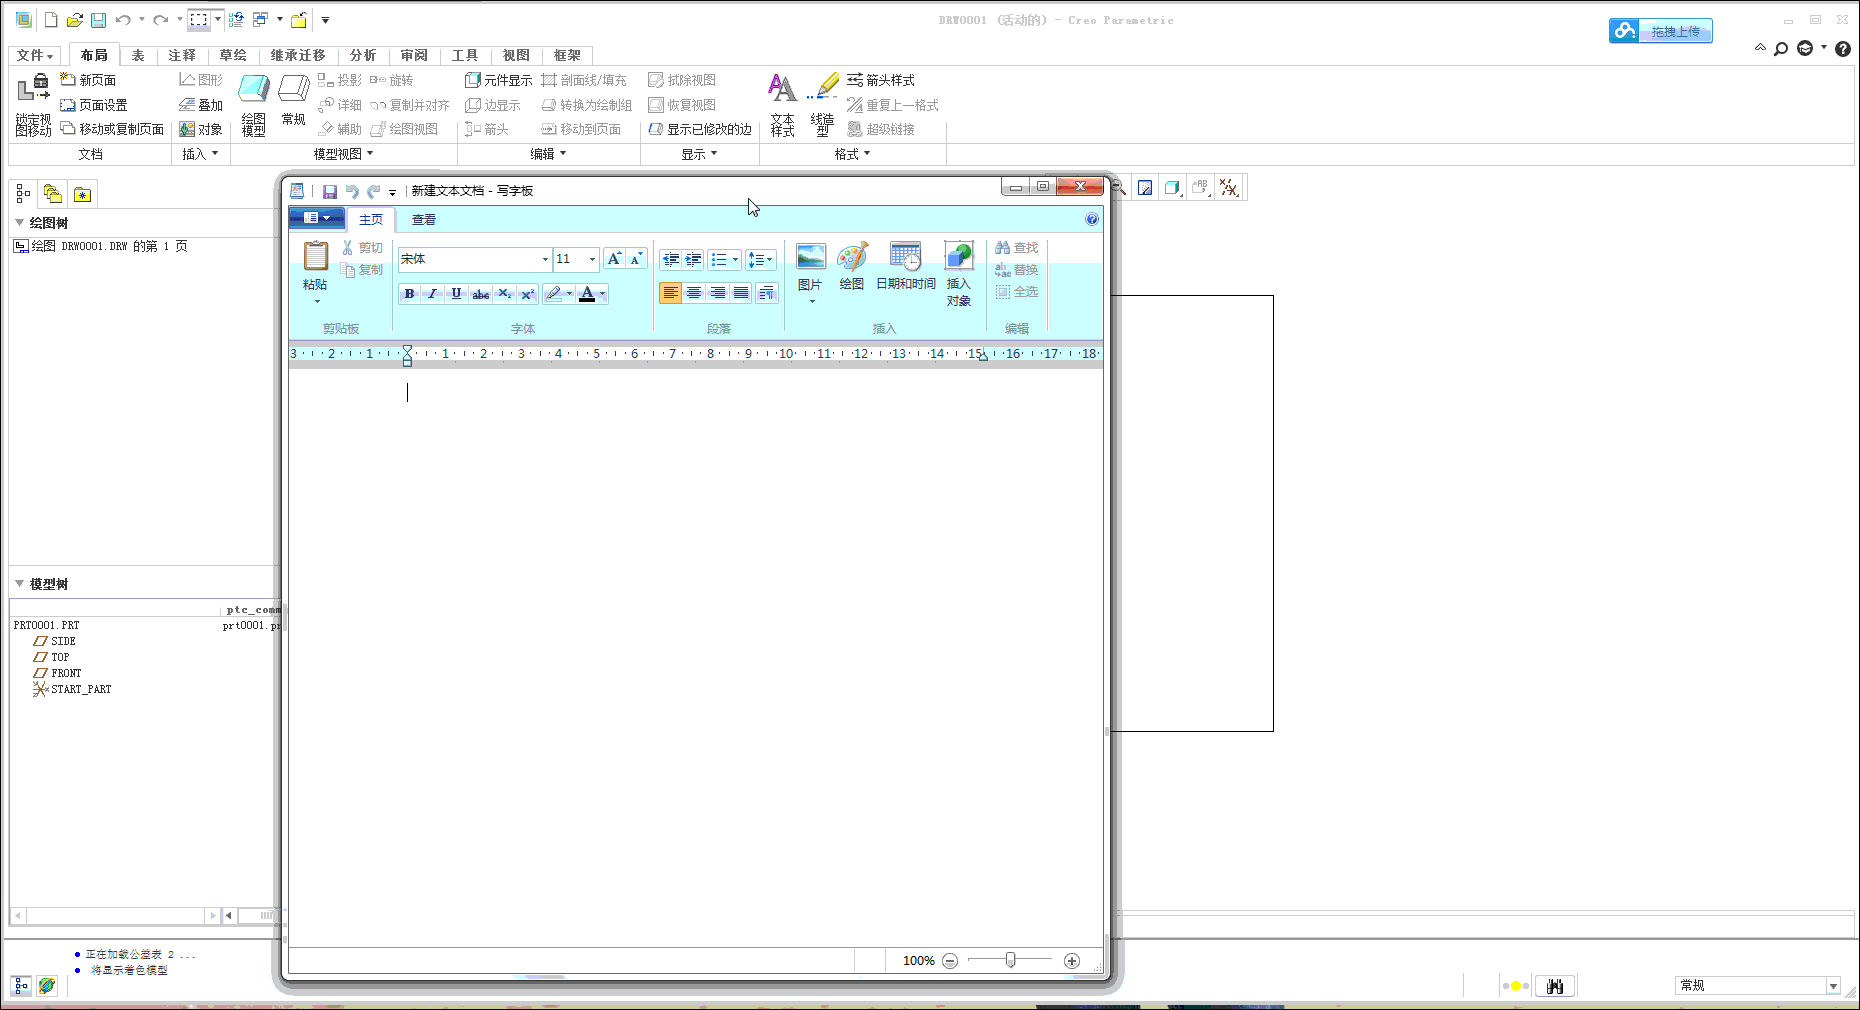The image size is (1860, 1010).
Task: Decrease indent in WordPad paragraph group
Action: point(670,260)
